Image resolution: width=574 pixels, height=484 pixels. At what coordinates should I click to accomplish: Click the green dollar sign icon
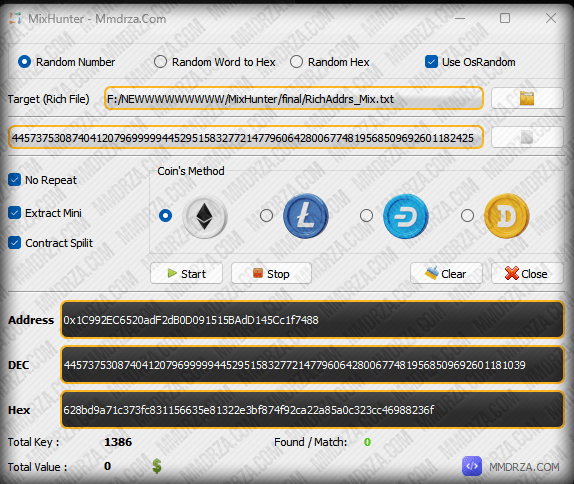[x=157, y=466]
